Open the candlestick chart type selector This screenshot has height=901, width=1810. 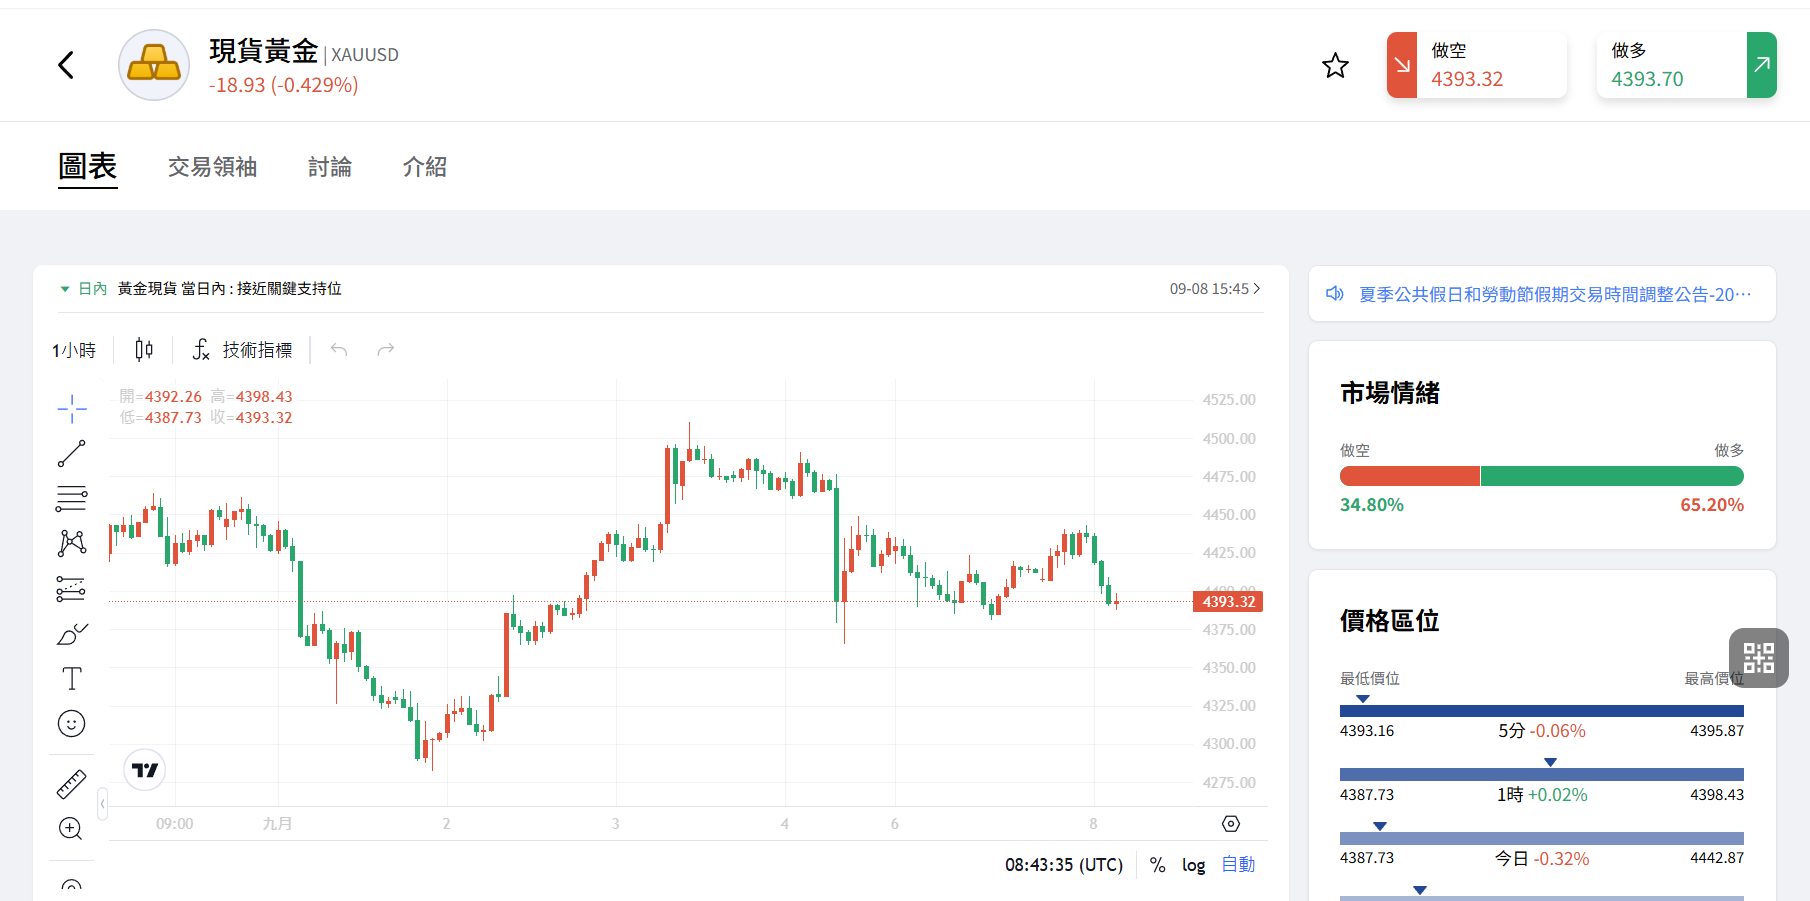pyautogui.click(x=144, y=349)
